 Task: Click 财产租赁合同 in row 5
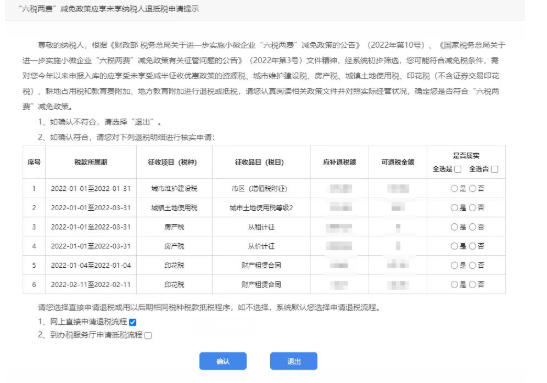pyautogui.click(x=261, y=265)
